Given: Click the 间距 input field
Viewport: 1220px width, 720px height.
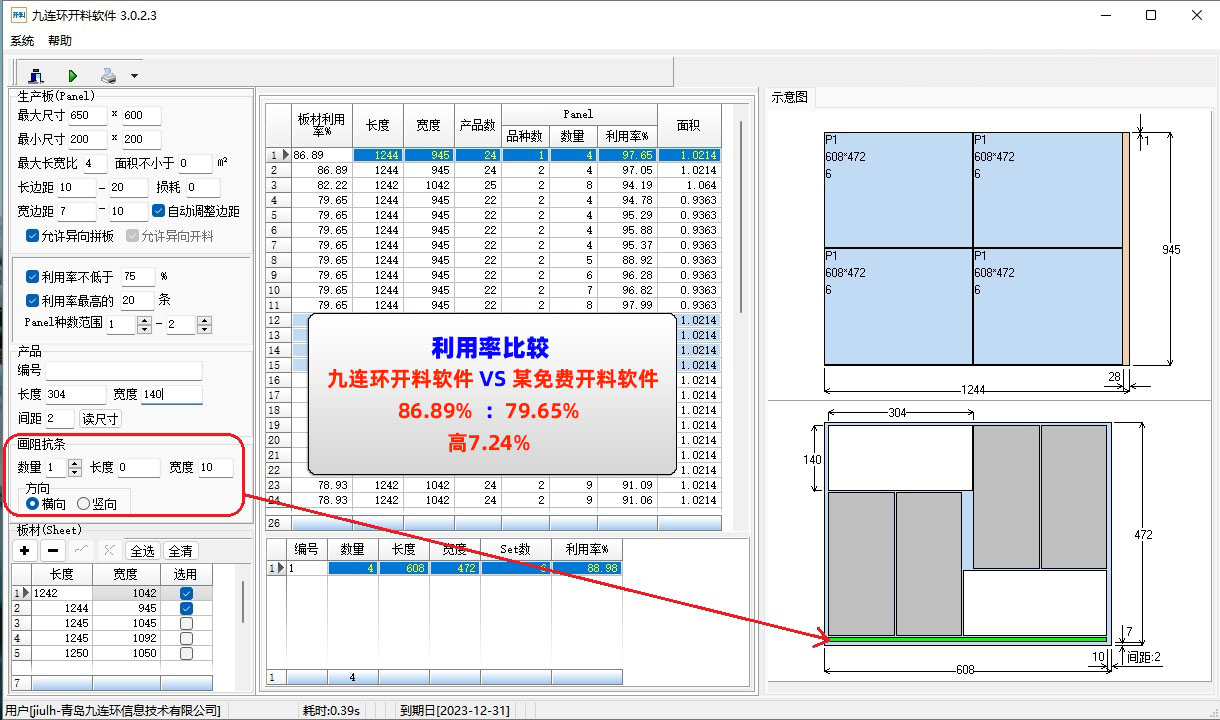Looking at the screenshot, I should coord(59,419).
